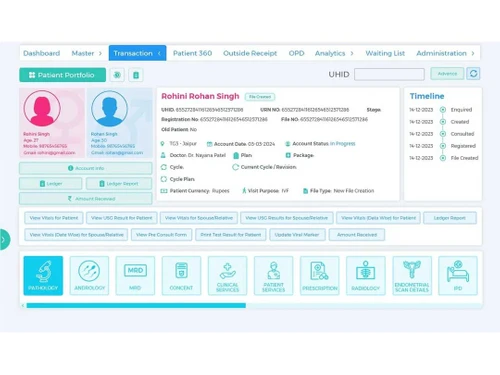Click the Plan clipboard icon

(236, 155)
